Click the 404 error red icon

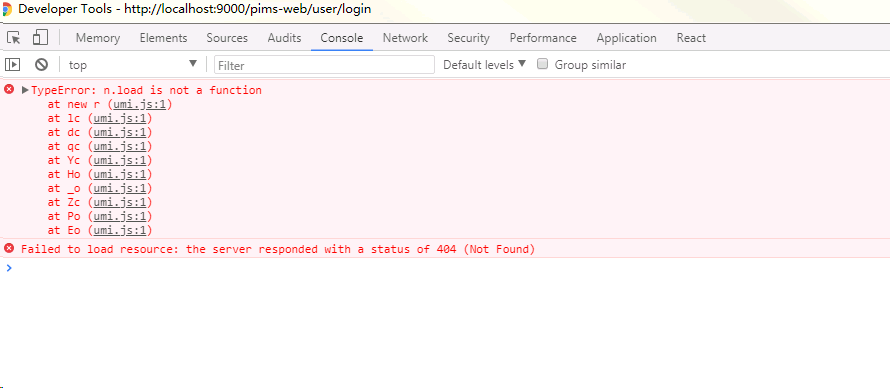click(9, 248)
